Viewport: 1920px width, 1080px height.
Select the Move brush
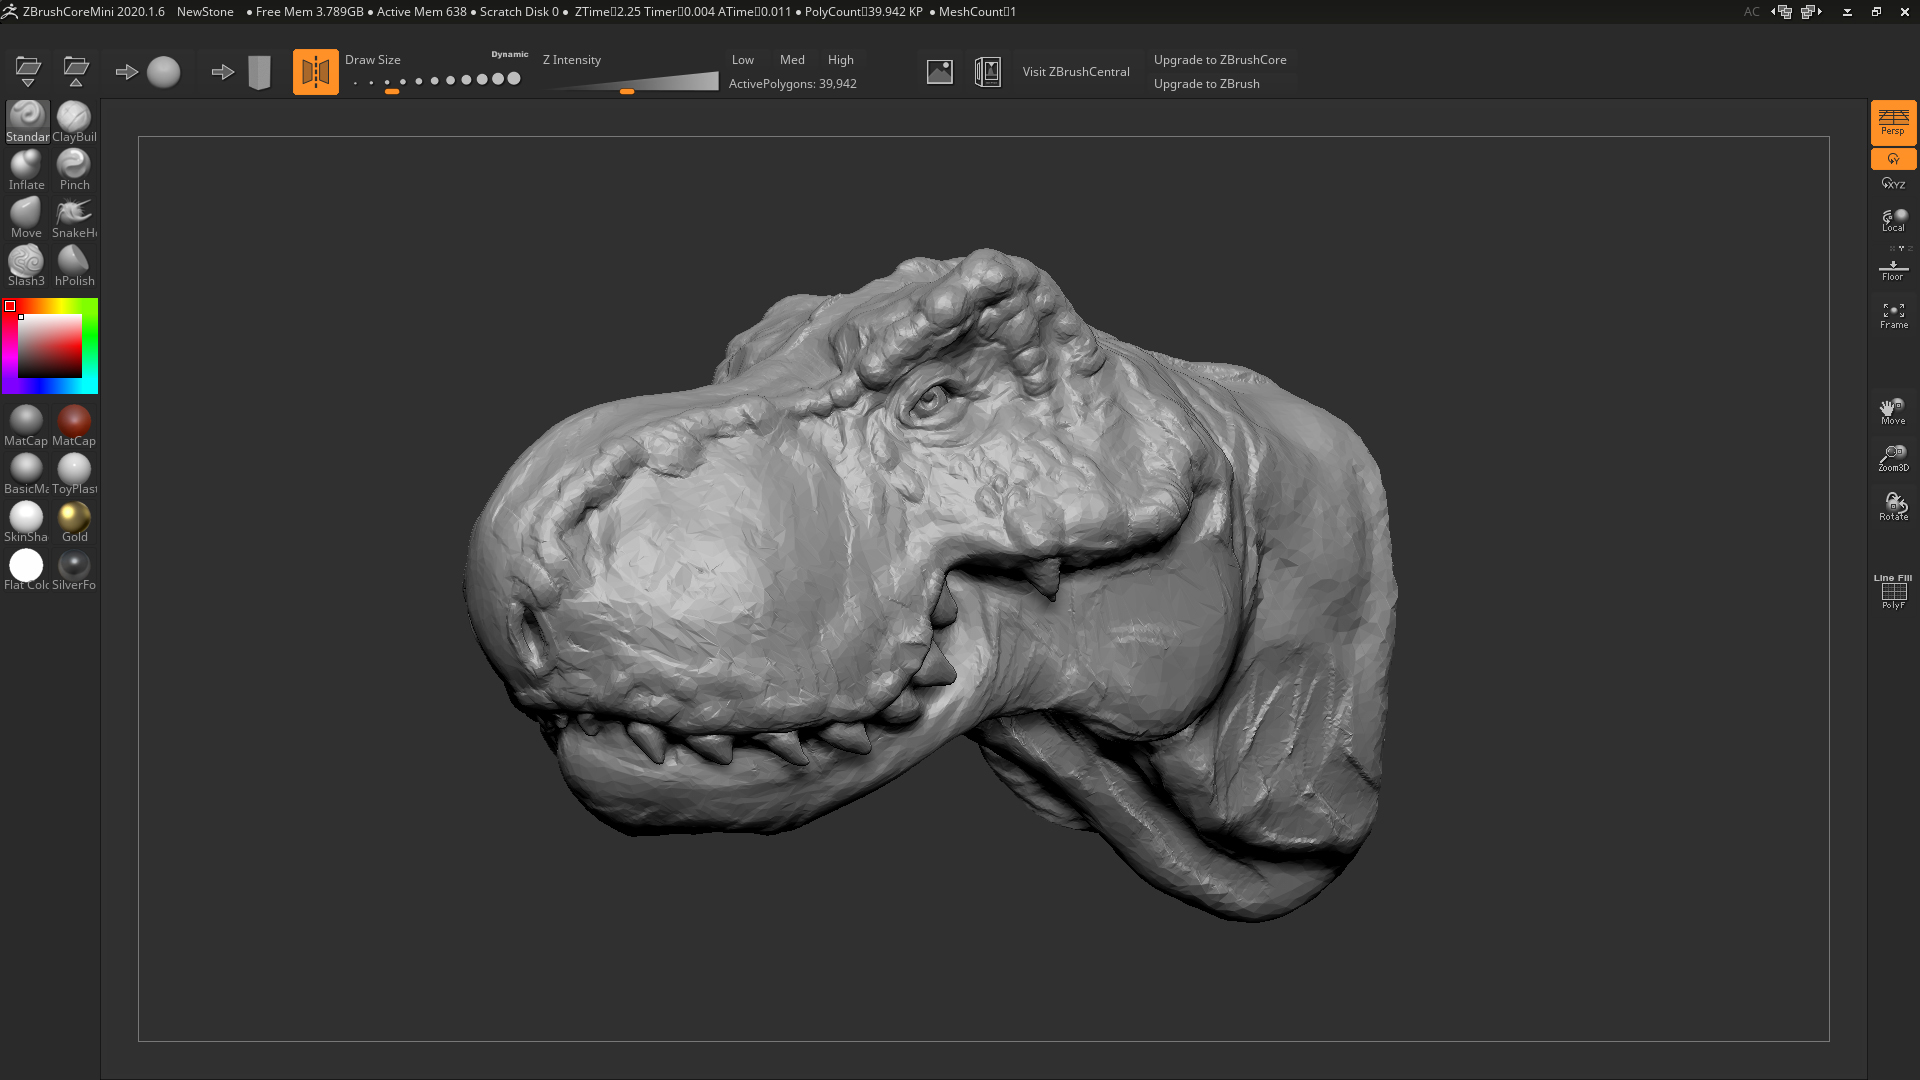click(27, 218)
